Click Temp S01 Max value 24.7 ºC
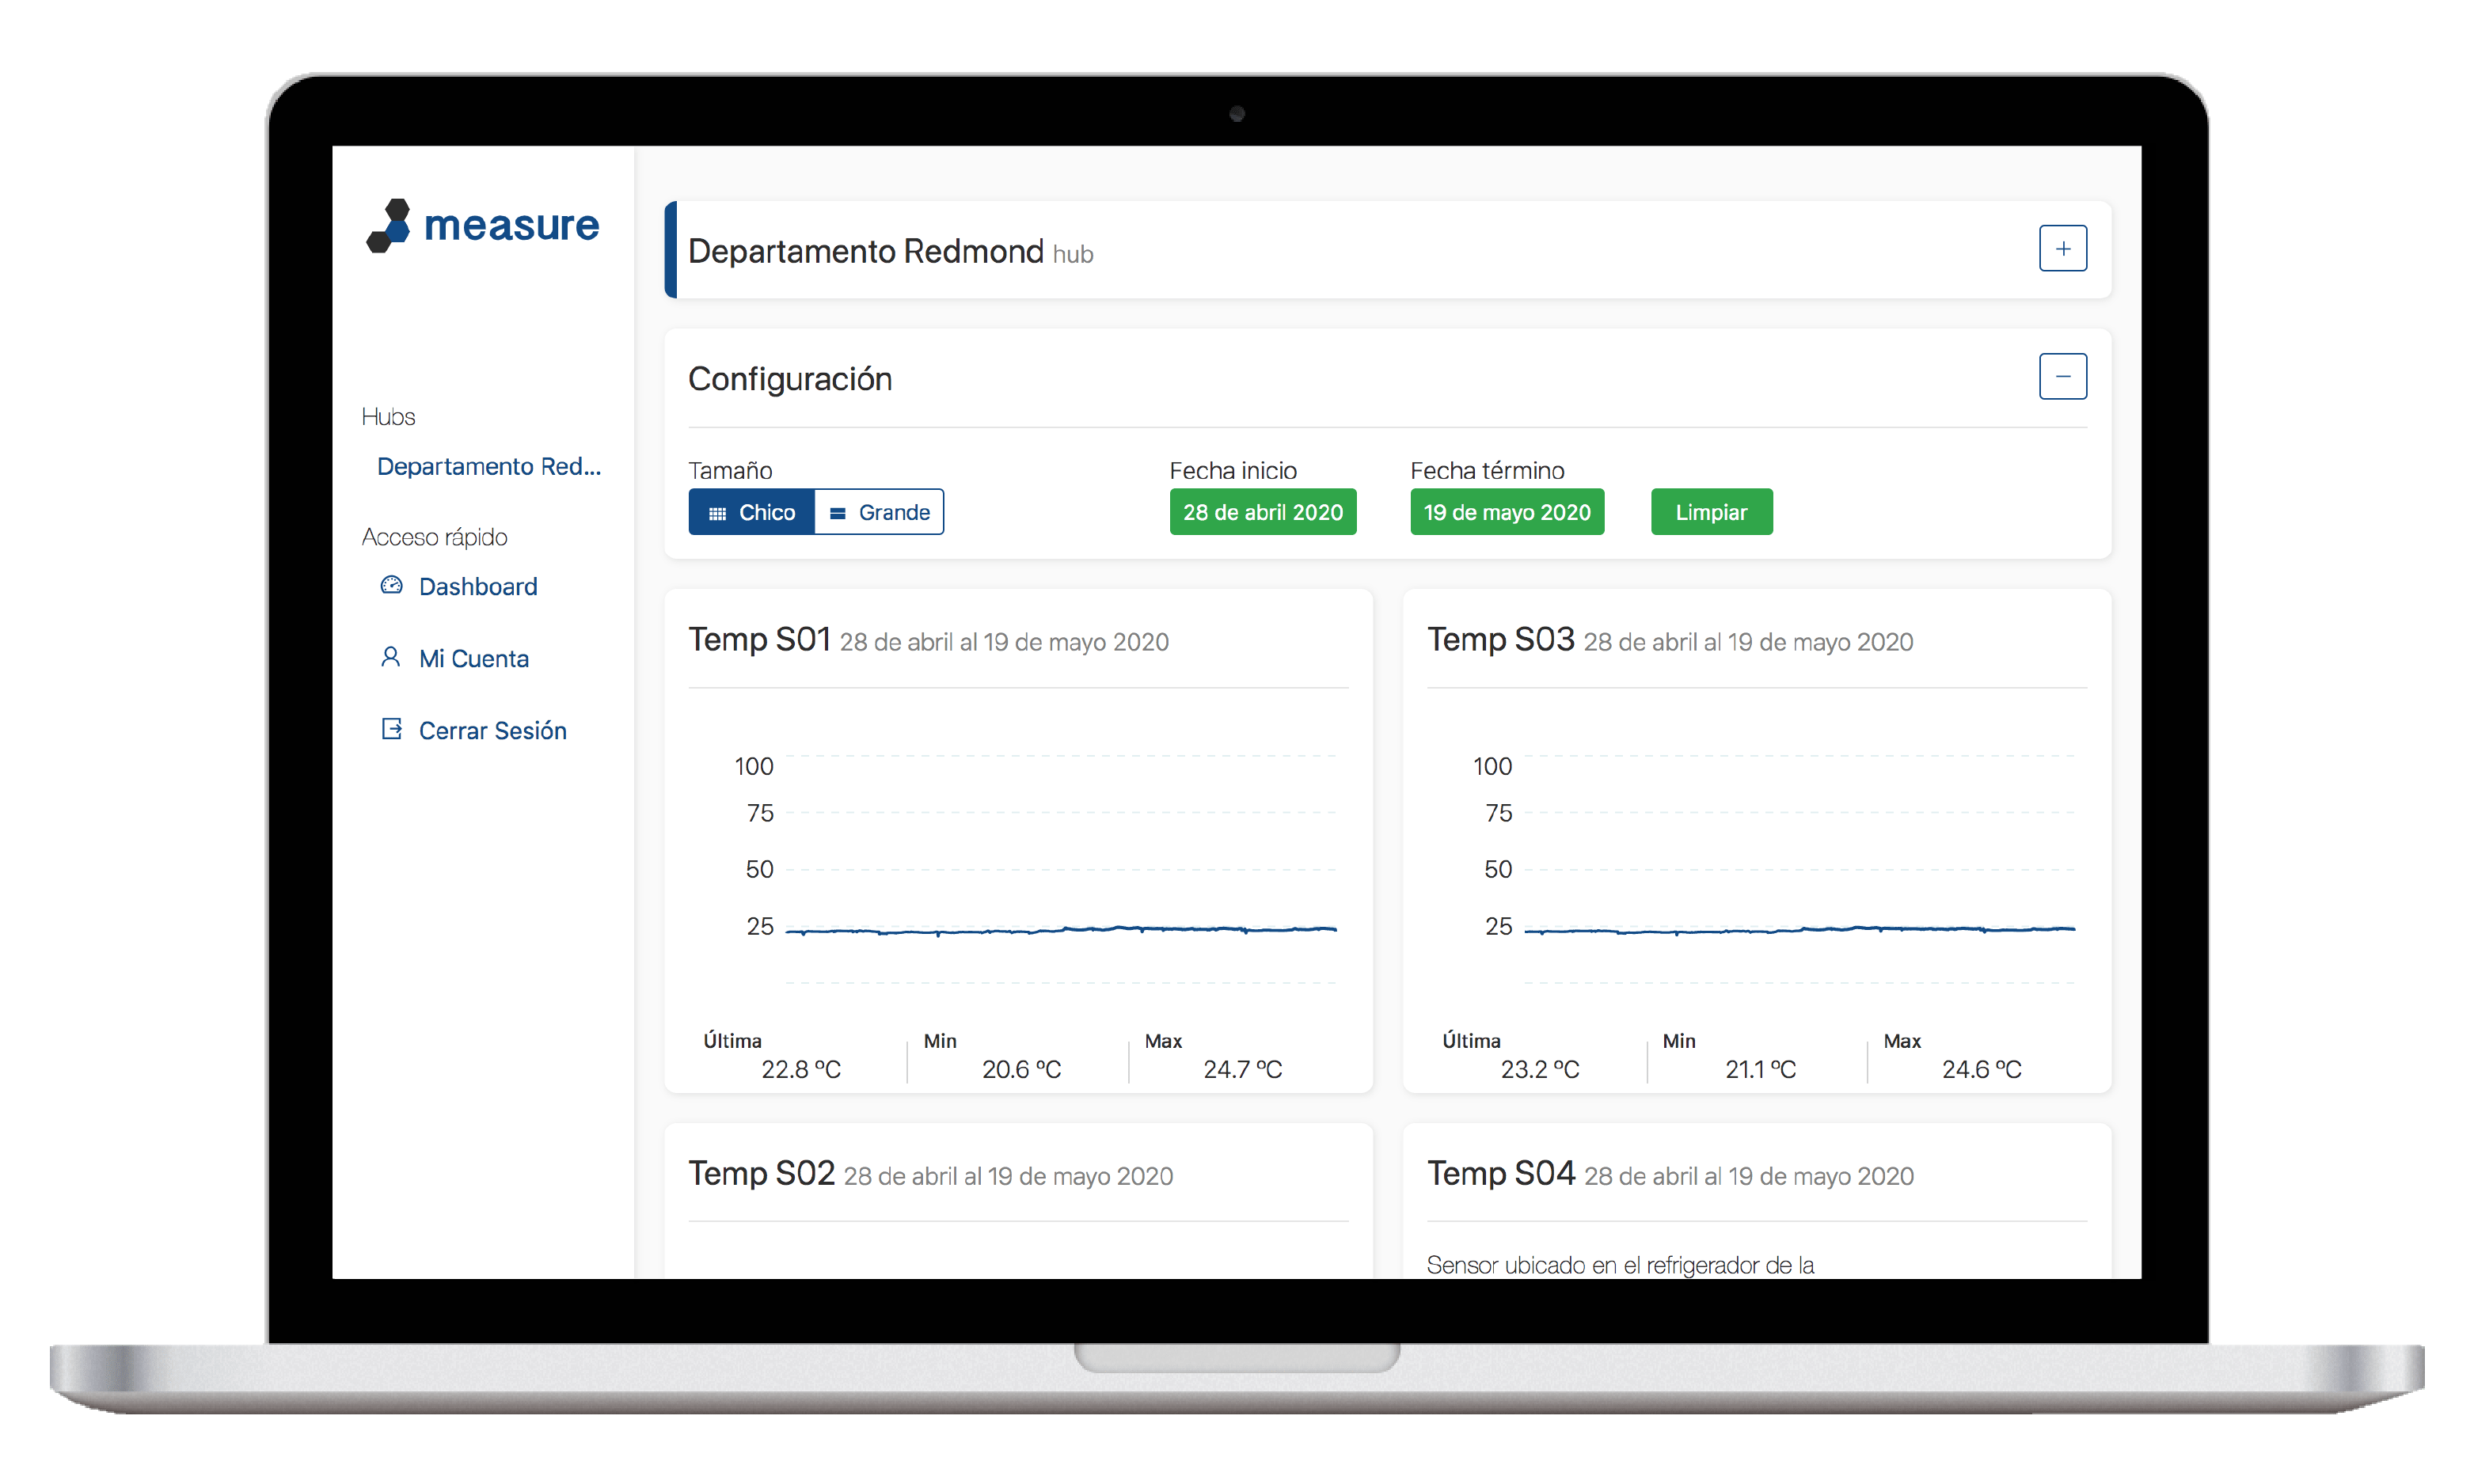This screenshot has height=1484, width=2474. [1243, 1069]
